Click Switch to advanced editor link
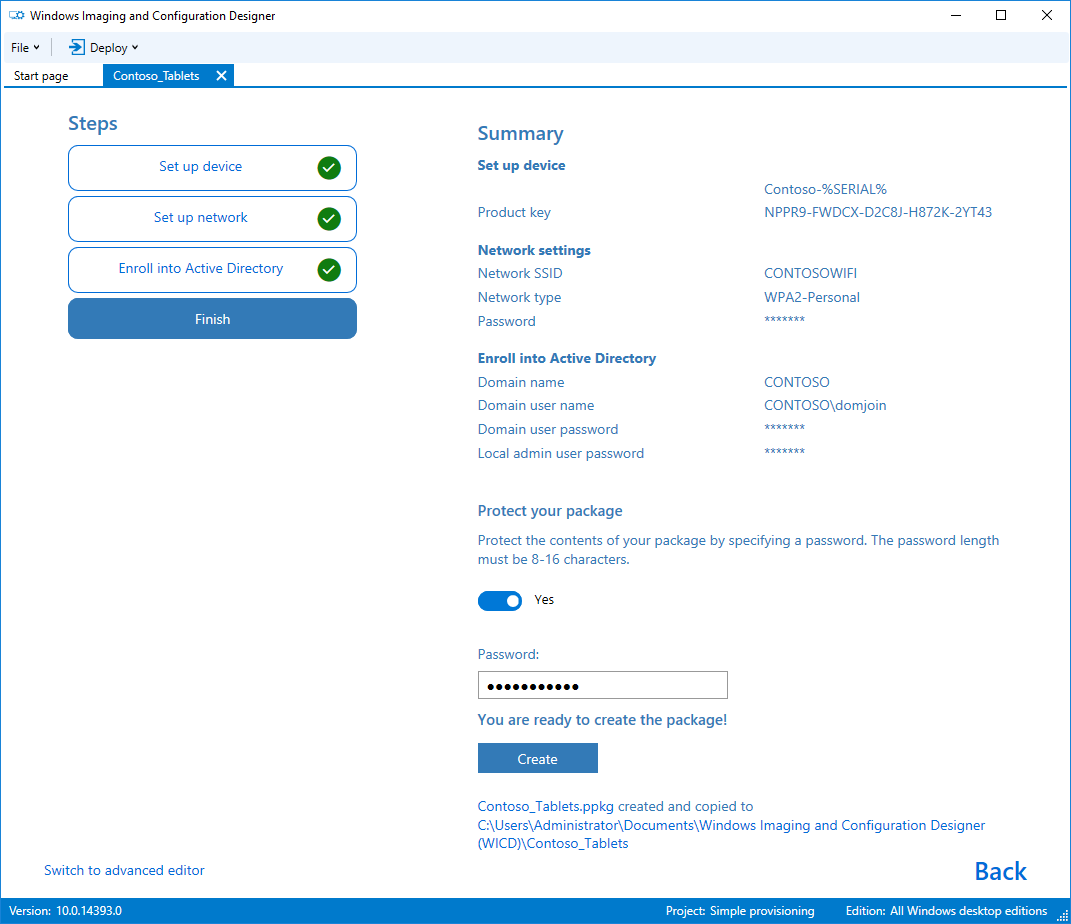1071x924 pixels. (124, 870)
